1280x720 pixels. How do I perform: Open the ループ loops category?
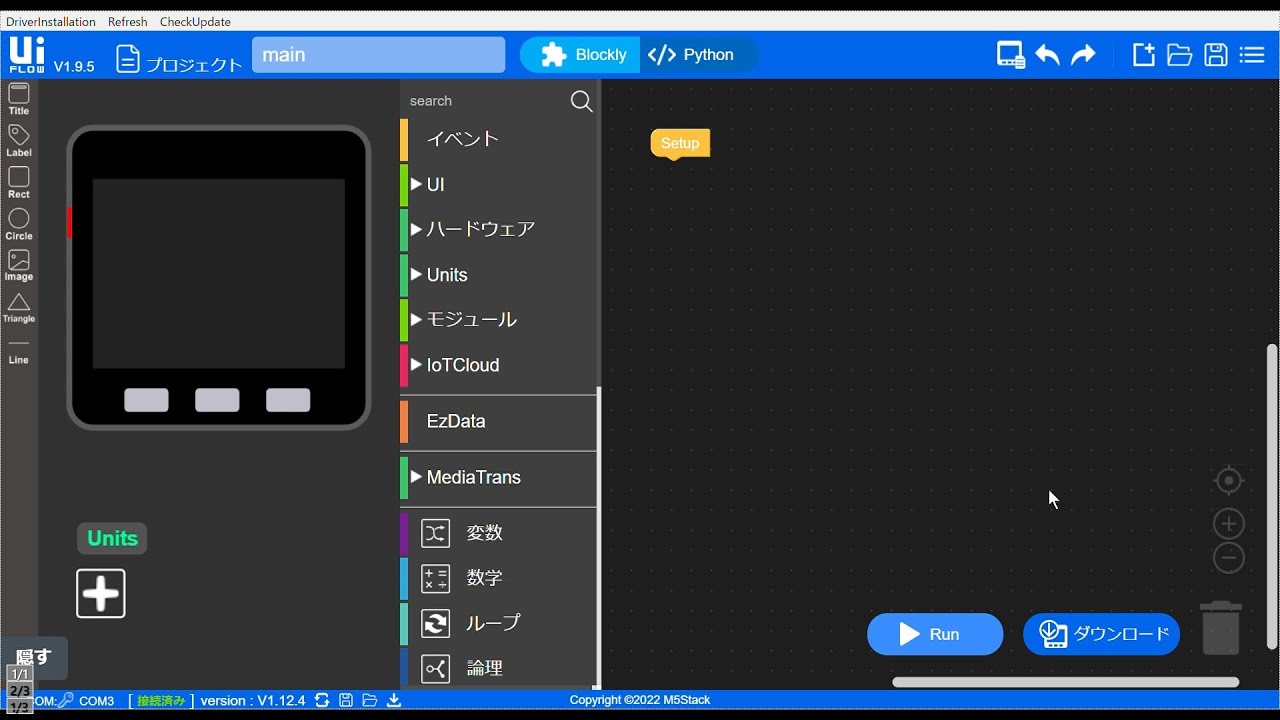(499, 623)
